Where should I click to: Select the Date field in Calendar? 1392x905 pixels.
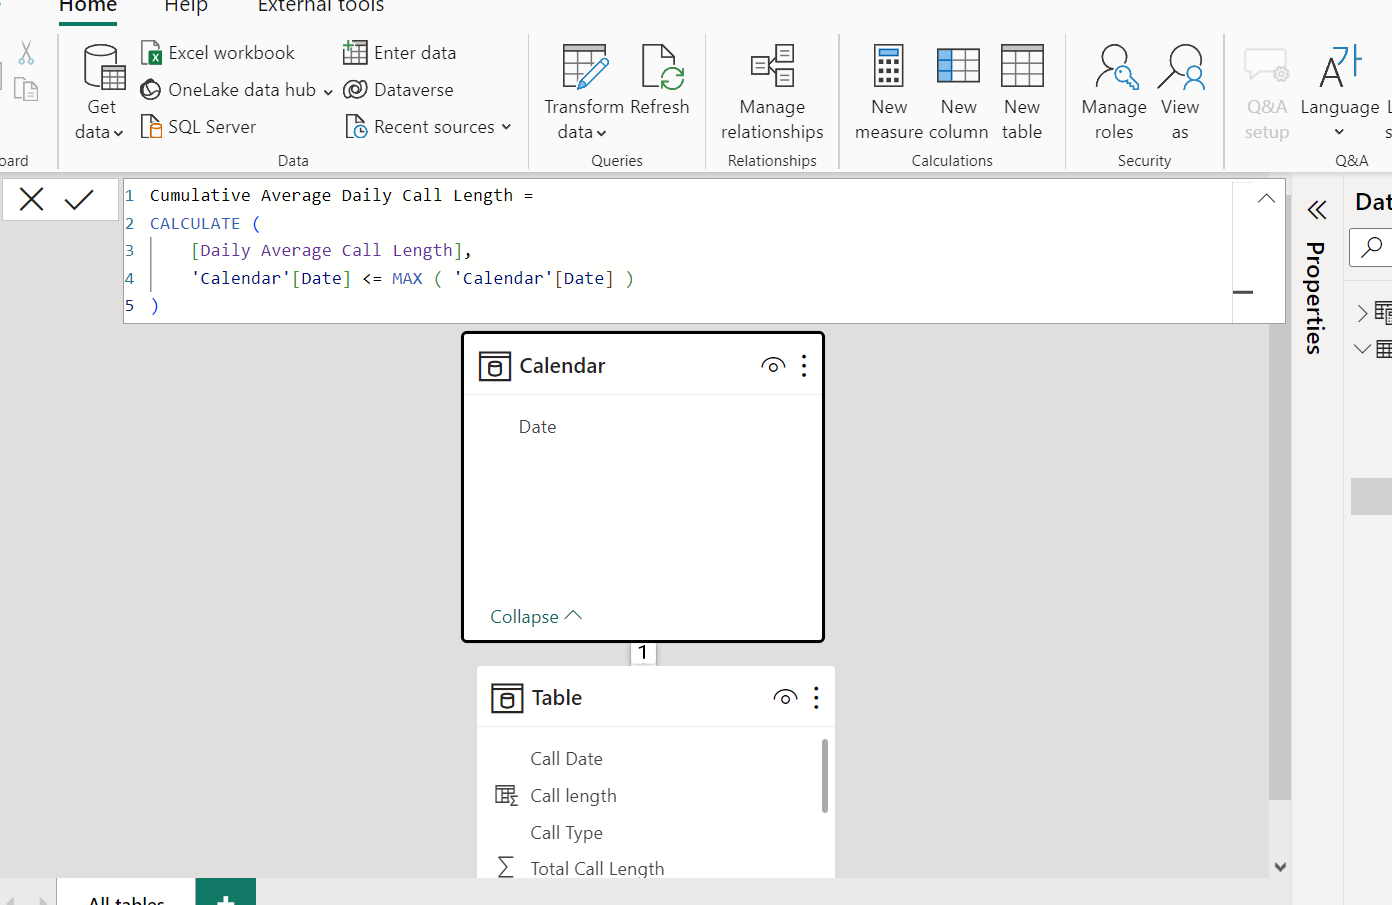pos(538,427)
